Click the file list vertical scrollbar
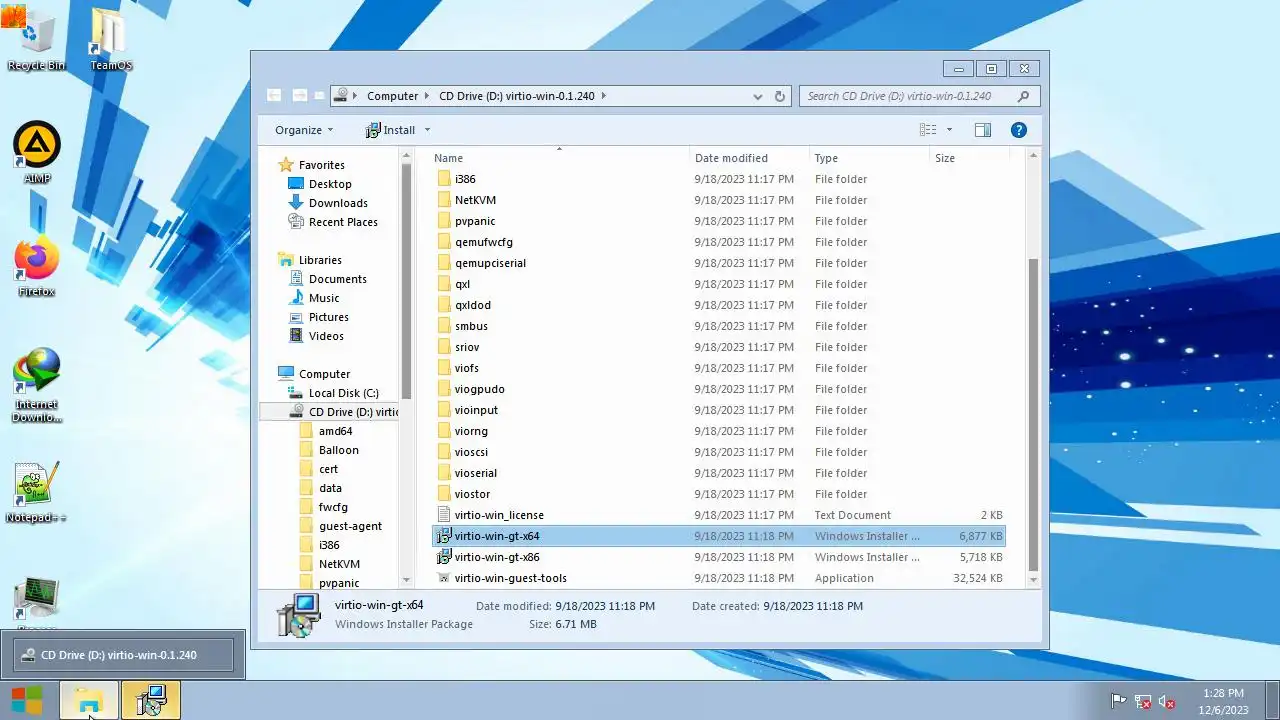 point(1033,415)
